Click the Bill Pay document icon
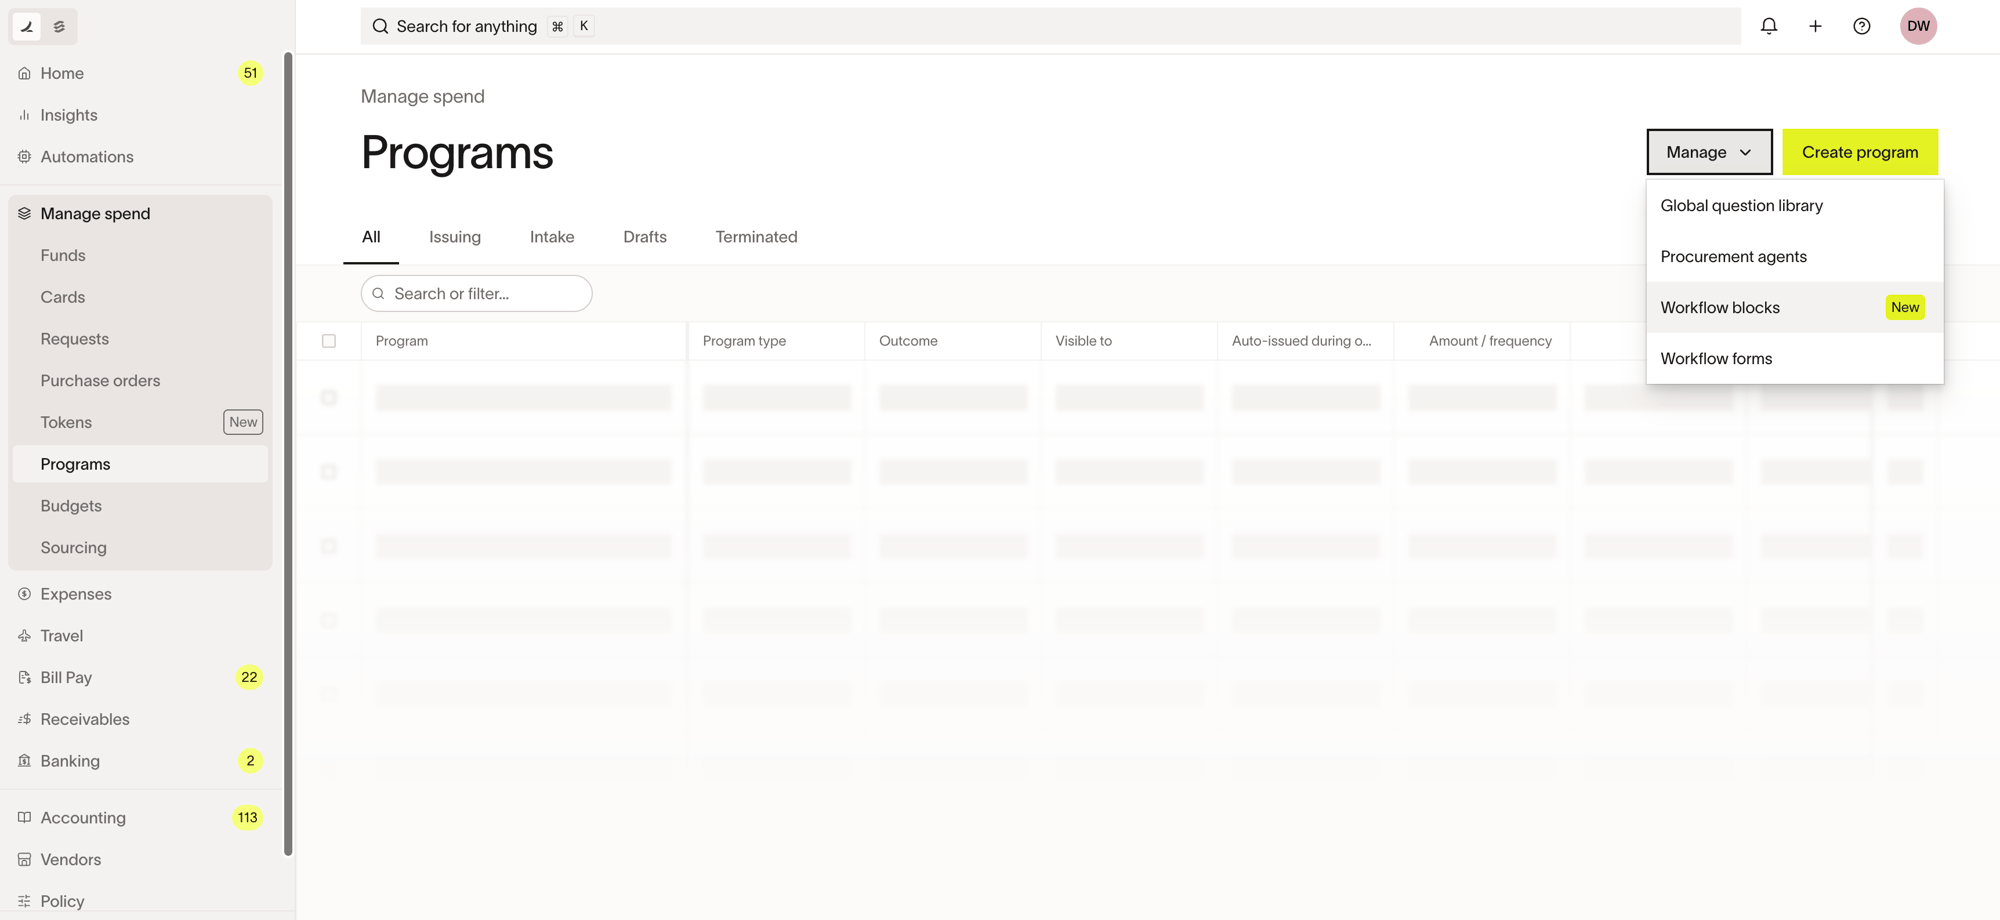Viewport: 2000px width, 920px height. tap(24, 678)
